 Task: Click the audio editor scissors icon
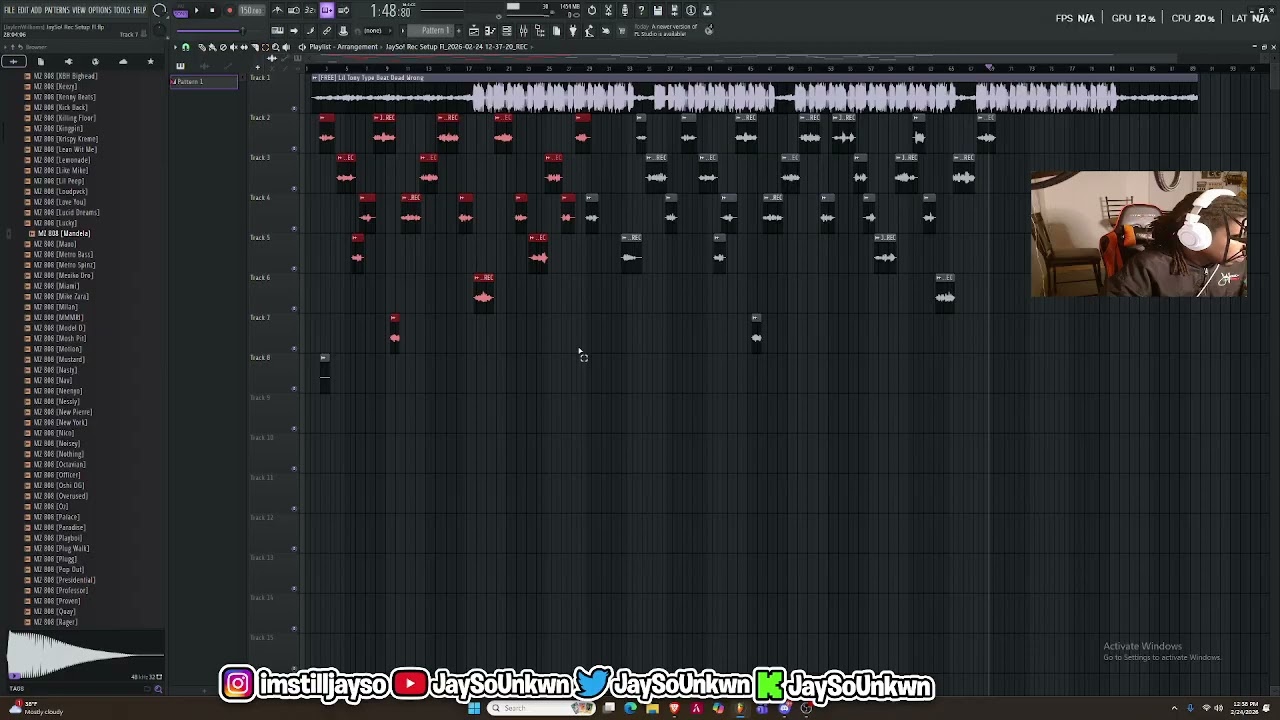point(608,10)
